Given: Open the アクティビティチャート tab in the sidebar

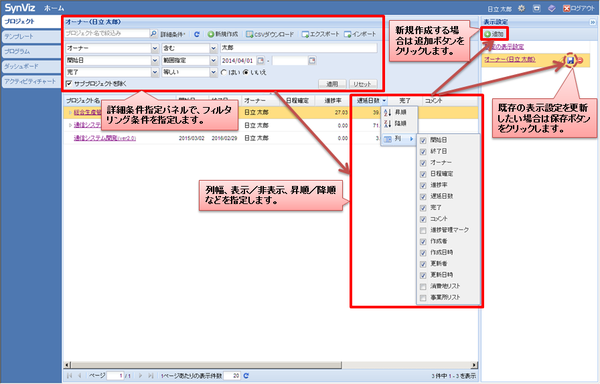Looking at the screenshot, I should [31, 81].
